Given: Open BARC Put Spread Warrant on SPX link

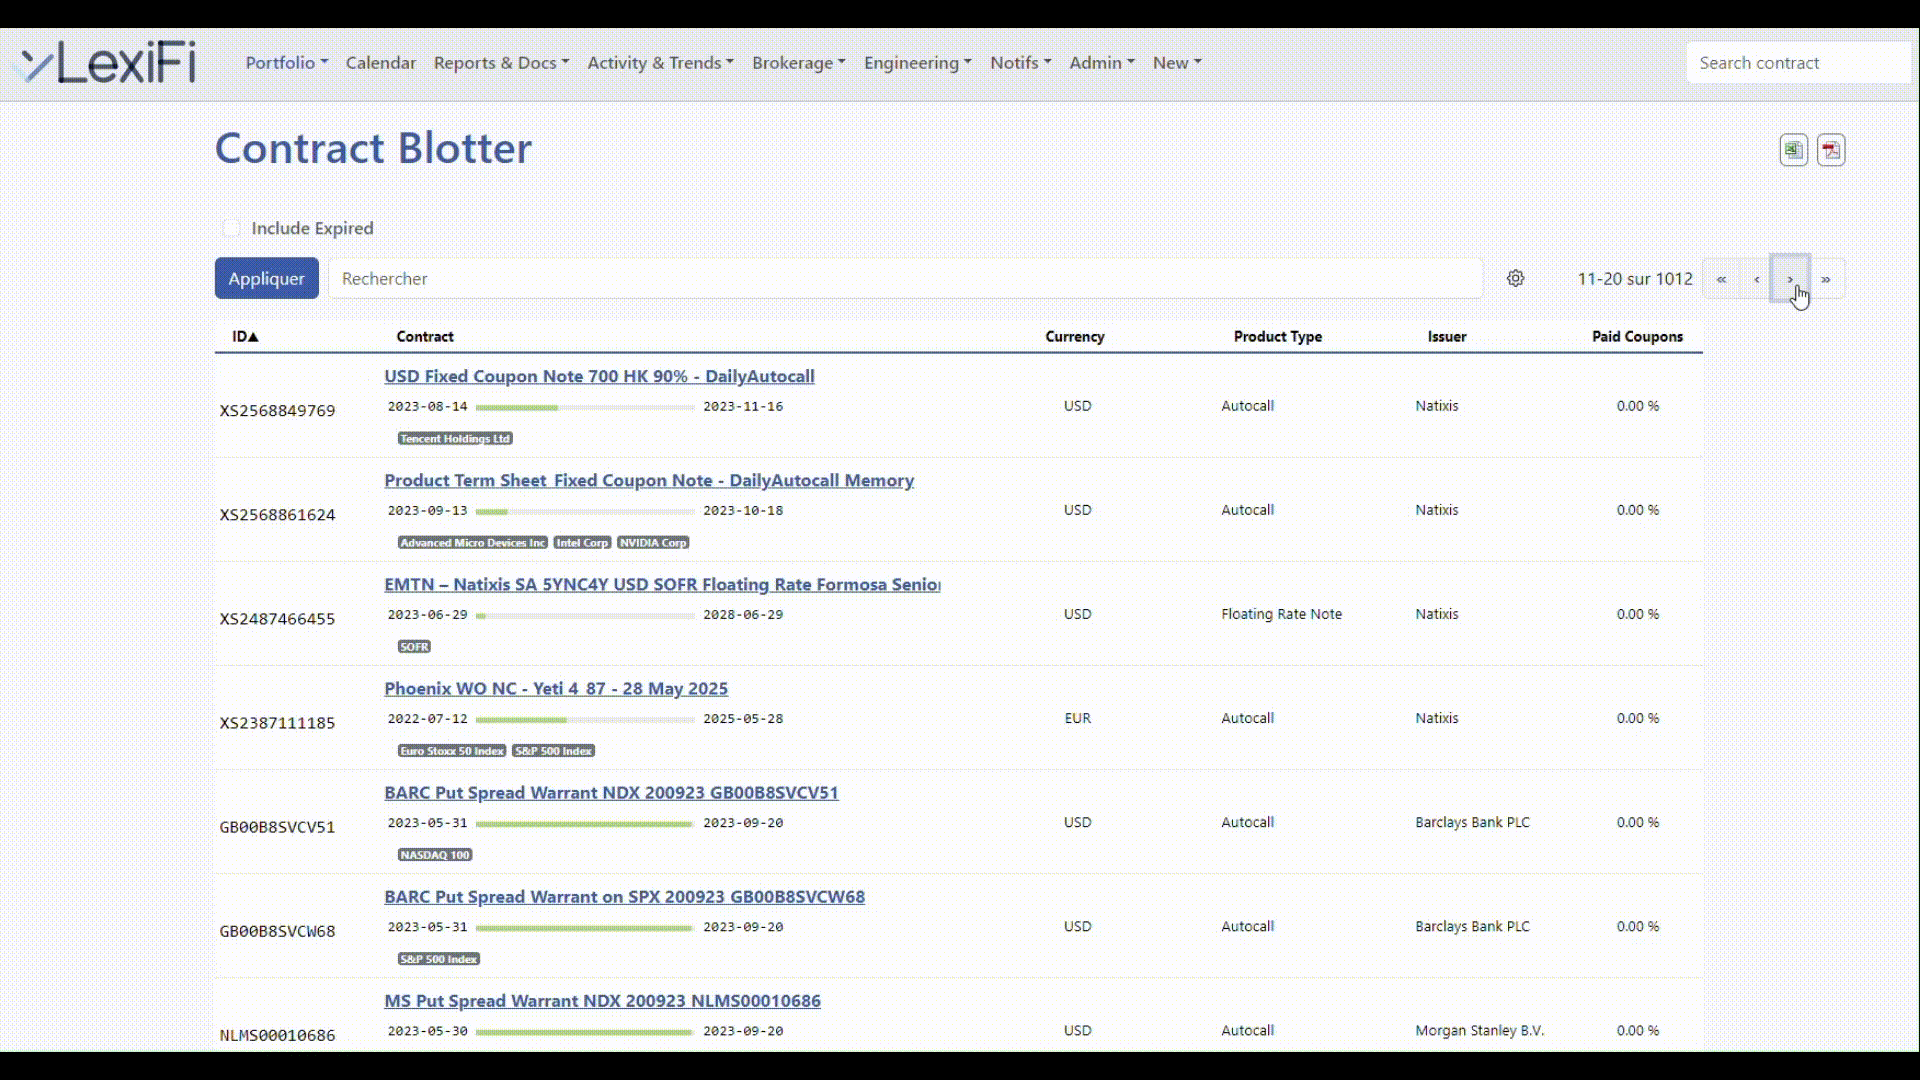Looking at the screenshot, I should pos(624,896).
